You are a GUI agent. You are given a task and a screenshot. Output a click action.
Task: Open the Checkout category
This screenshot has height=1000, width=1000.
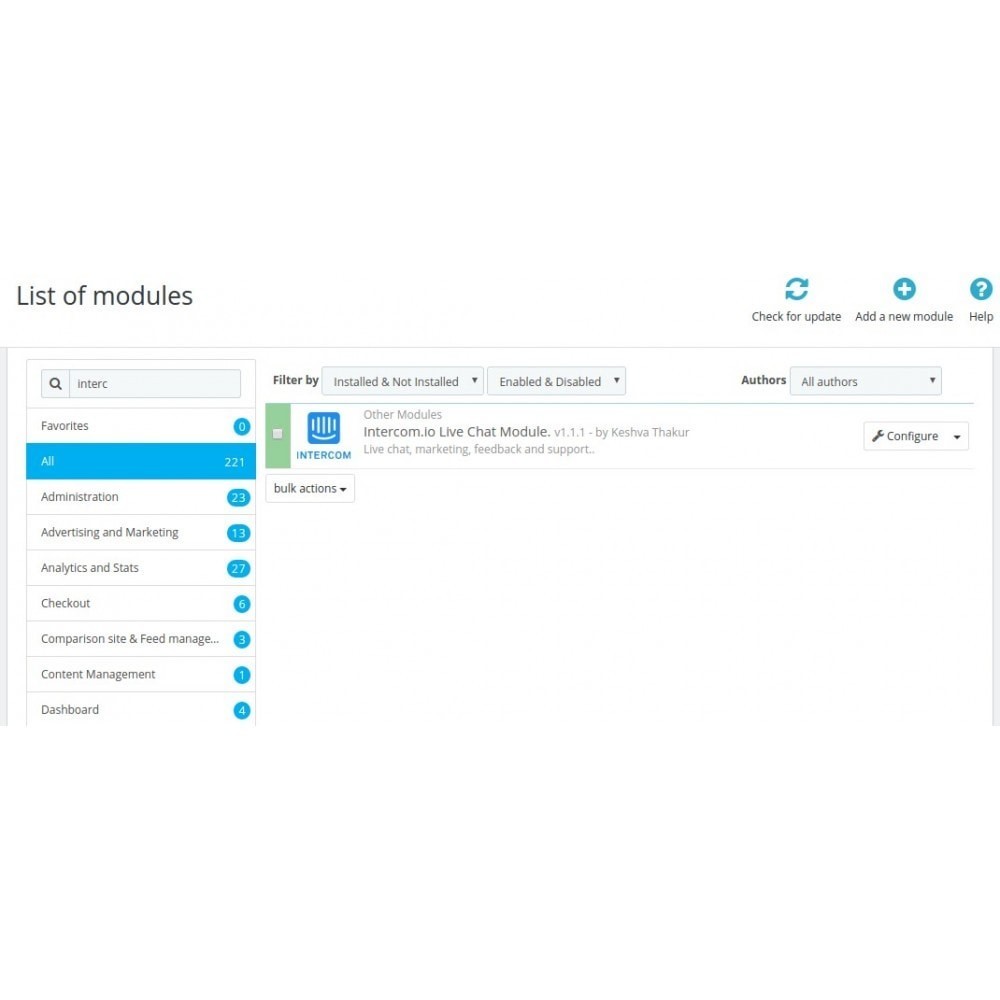pos(141,603)
